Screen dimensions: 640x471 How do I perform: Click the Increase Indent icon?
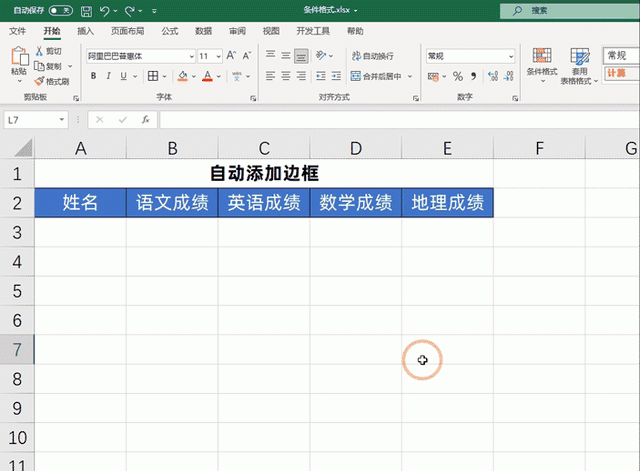click(x=336, y=76)
